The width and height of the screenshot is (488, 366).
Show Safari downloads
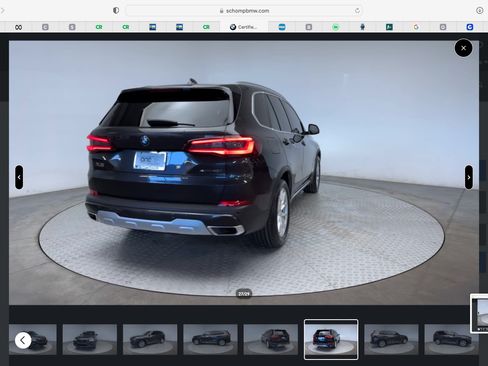coord(479,11)
